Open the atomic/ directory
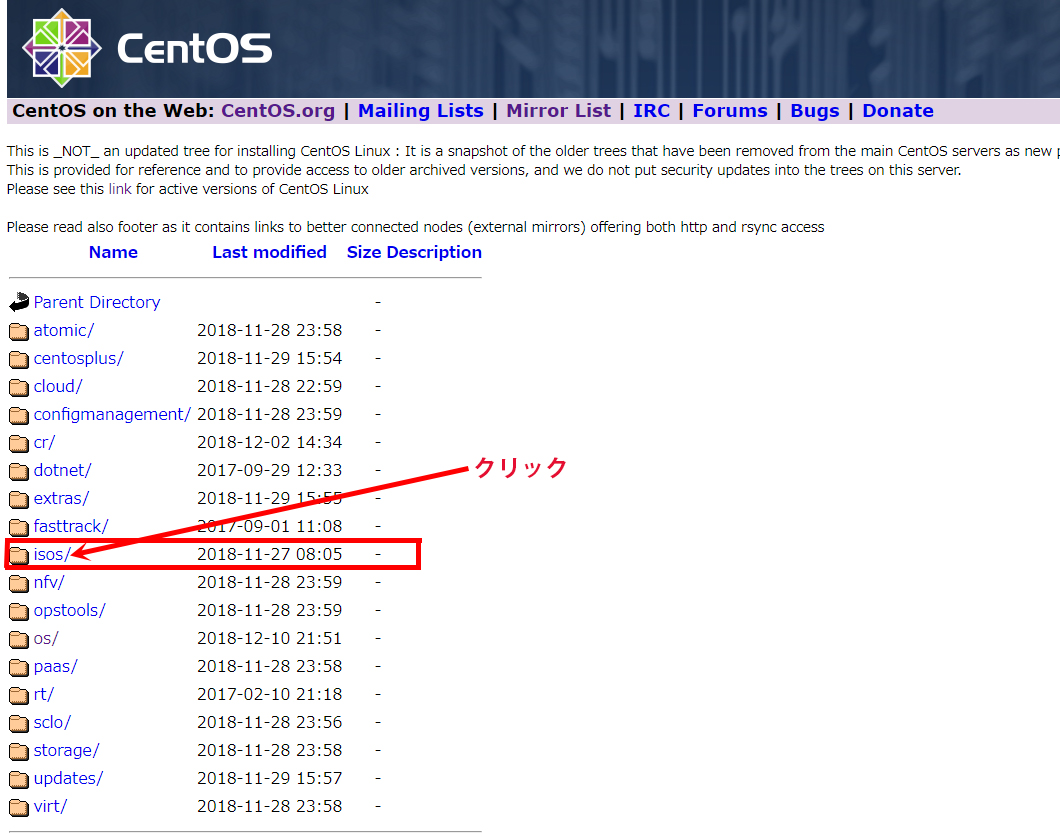This screenshot has height=838, width=1060. click(64, 330)
